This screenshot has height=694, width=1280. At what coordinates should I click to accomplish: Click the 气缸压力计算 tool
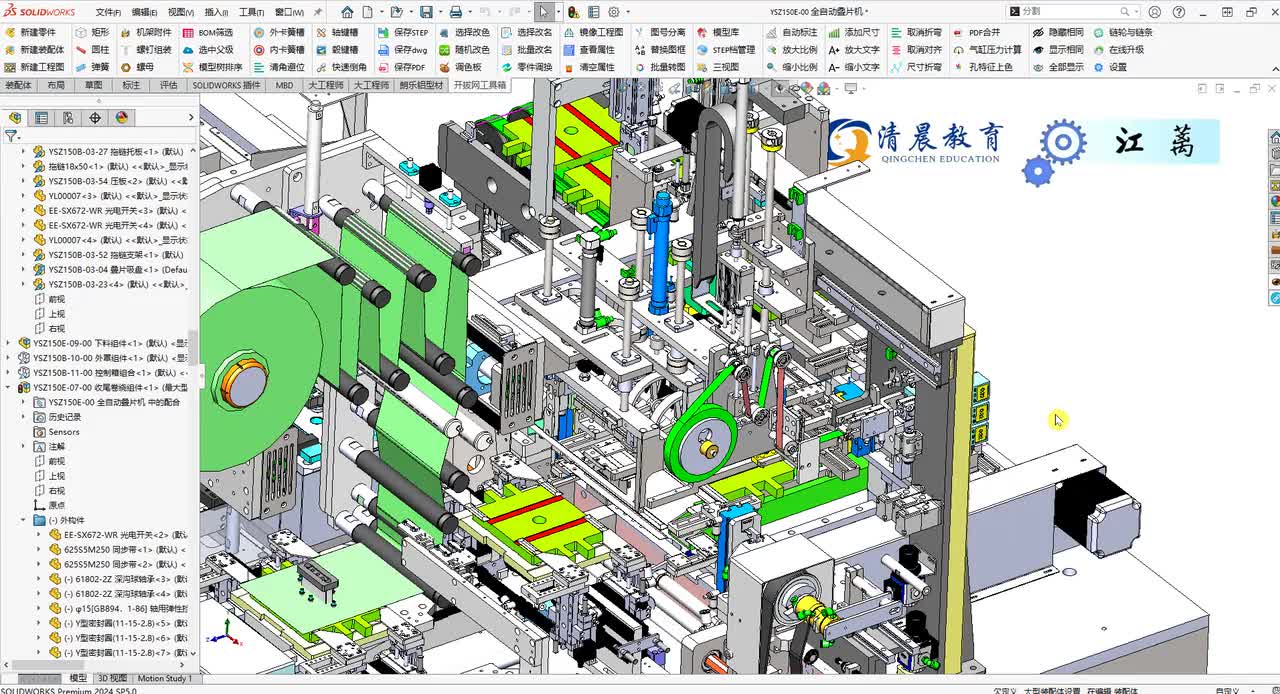[987, 49]
